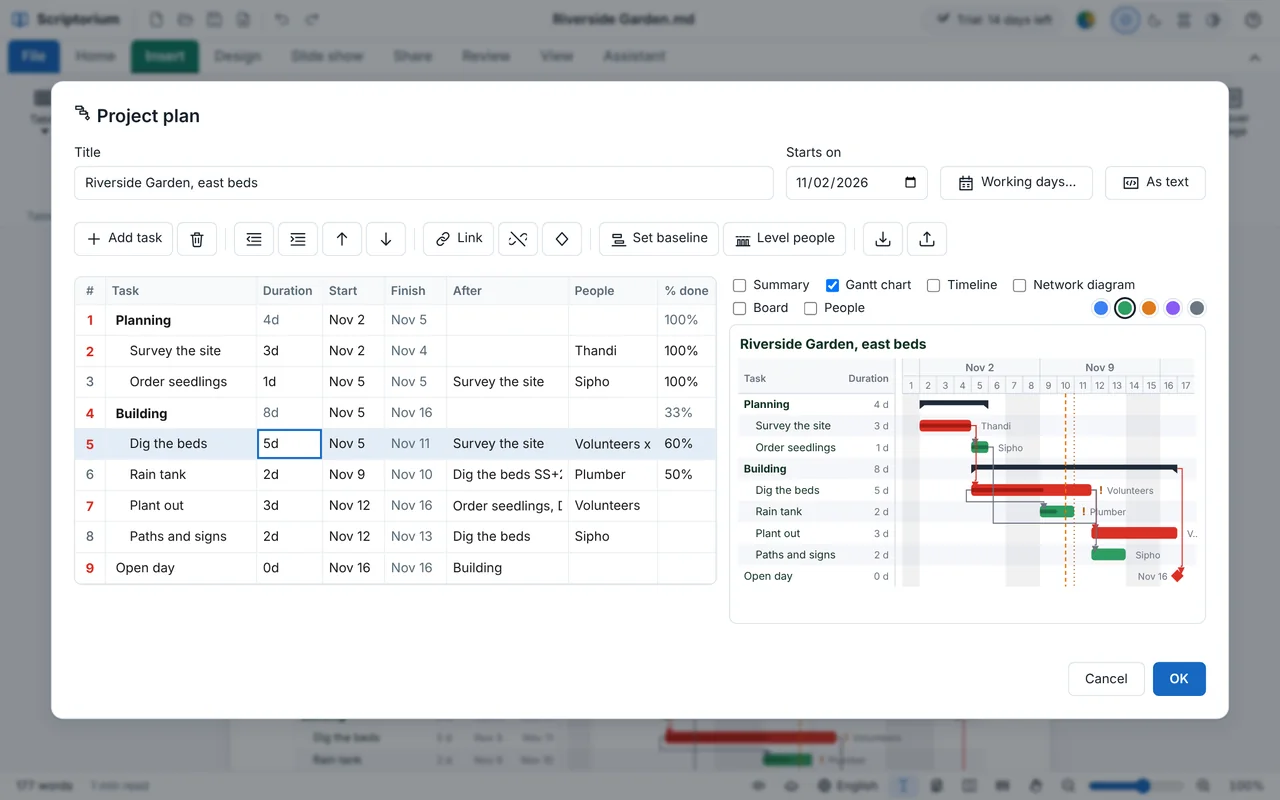The image size is (1280, 800).
Task: Choose the blue color swatch
Action: [1101, 308]
